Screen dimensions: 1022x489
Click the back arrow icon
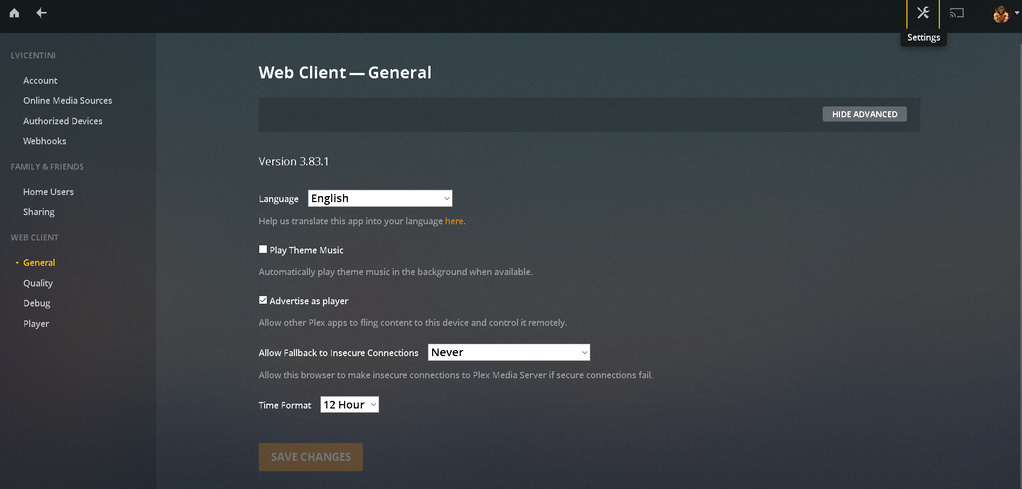[41, 13]
